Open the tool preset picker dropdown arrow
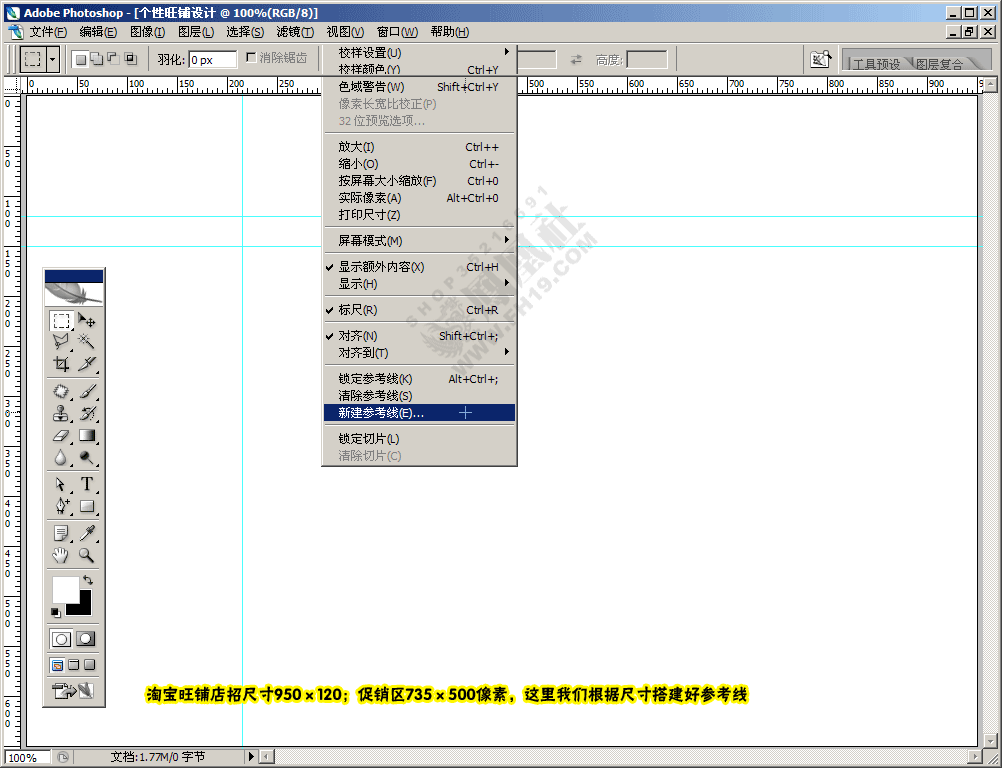1002x768 pixels. 52,59
